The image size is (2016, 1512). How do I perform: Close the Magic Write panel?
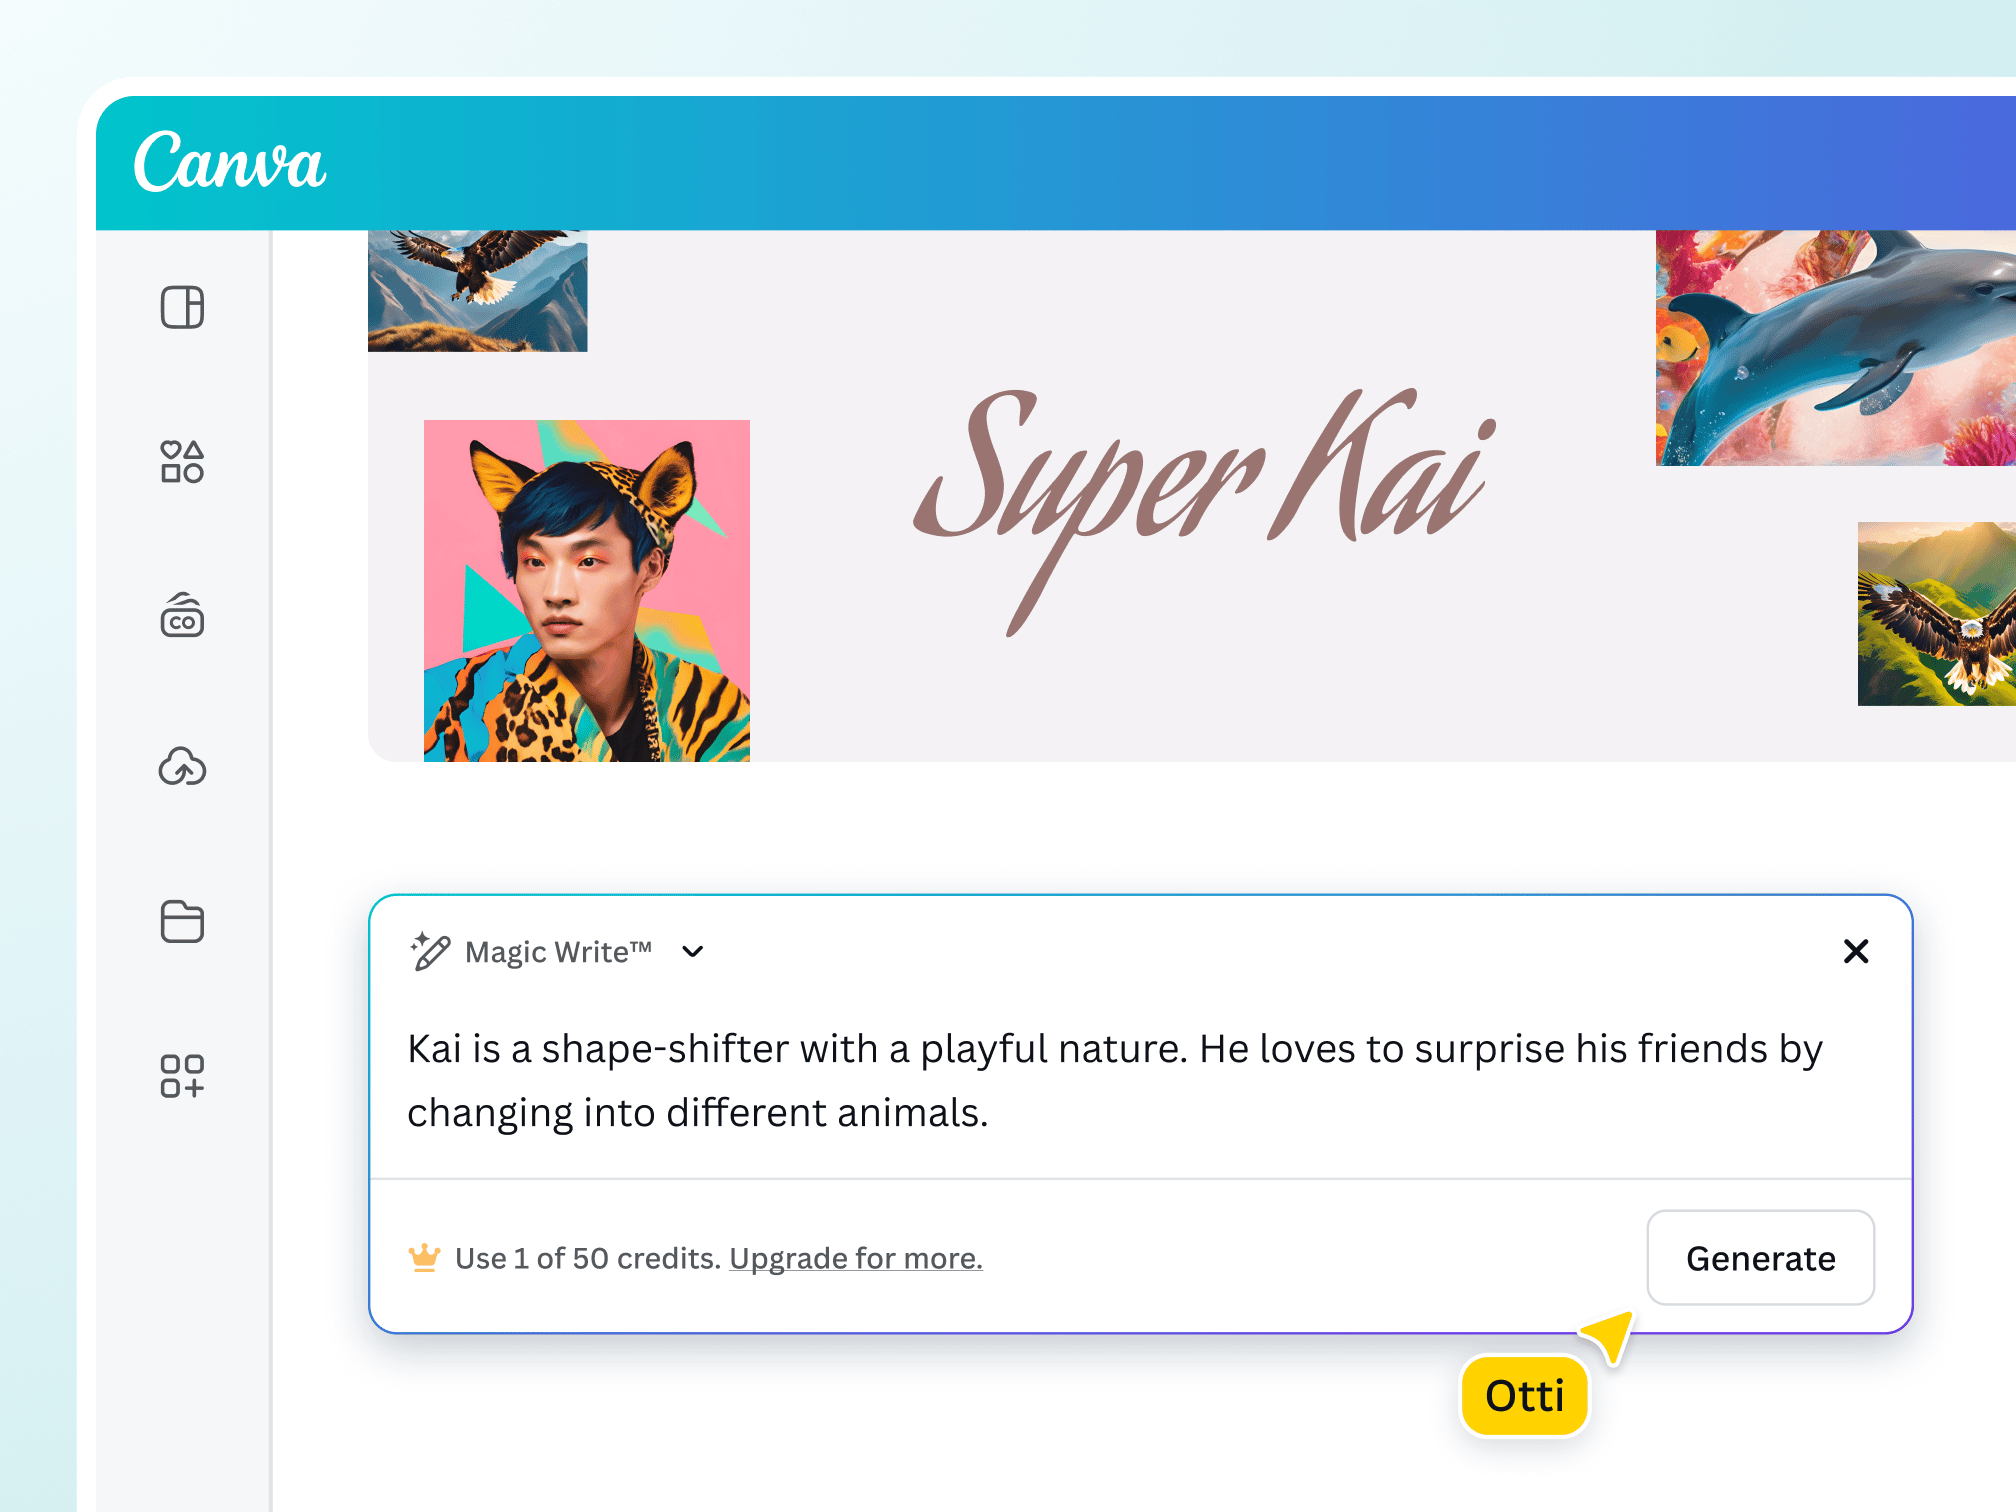(x=1855, y=951)
